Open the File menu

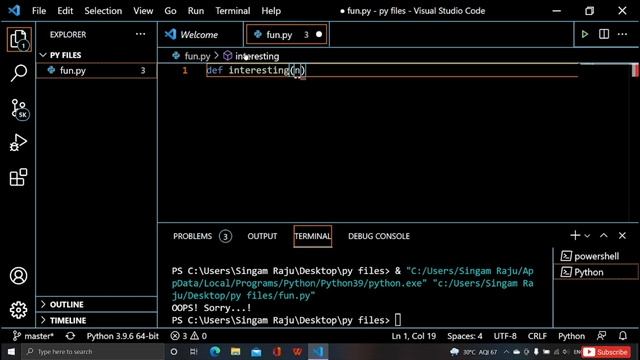[39, 11]
